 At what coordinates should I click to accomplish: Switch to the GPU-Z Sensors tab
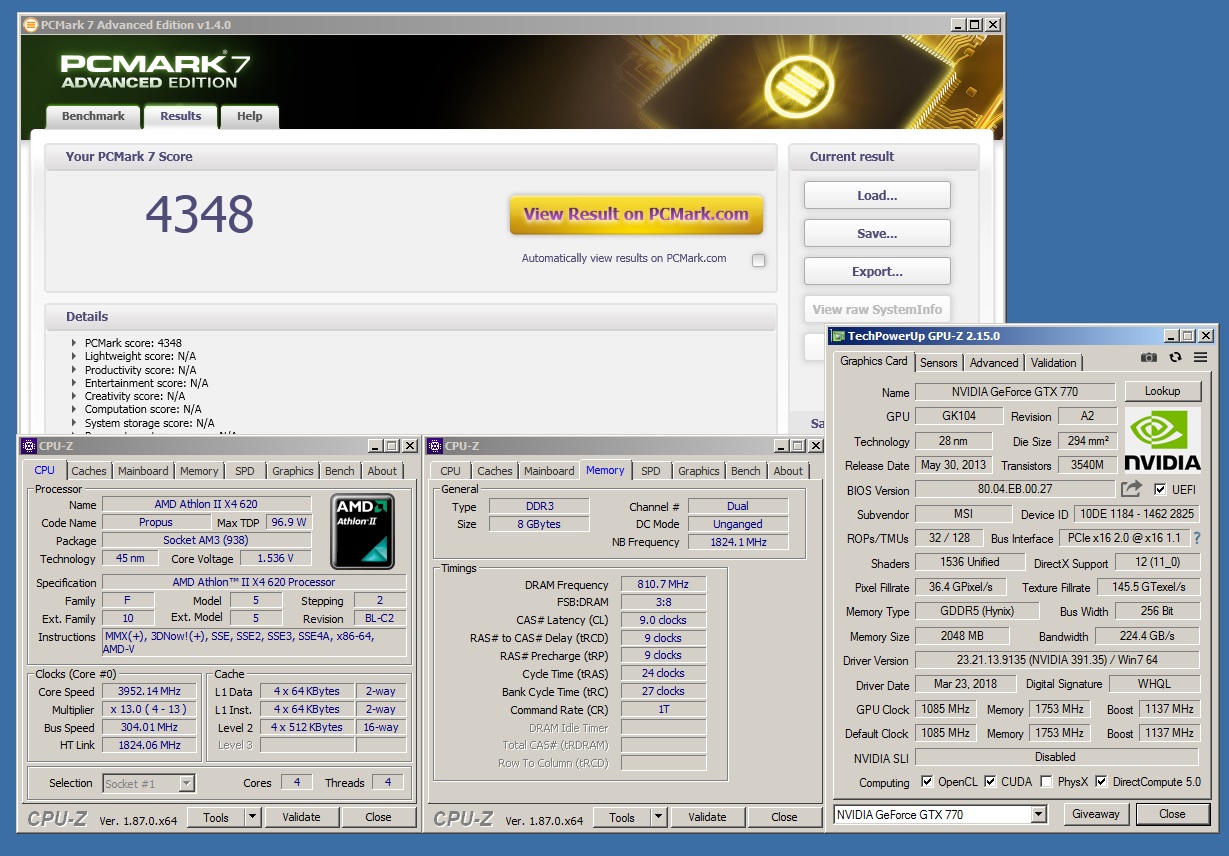pos(939,363)
